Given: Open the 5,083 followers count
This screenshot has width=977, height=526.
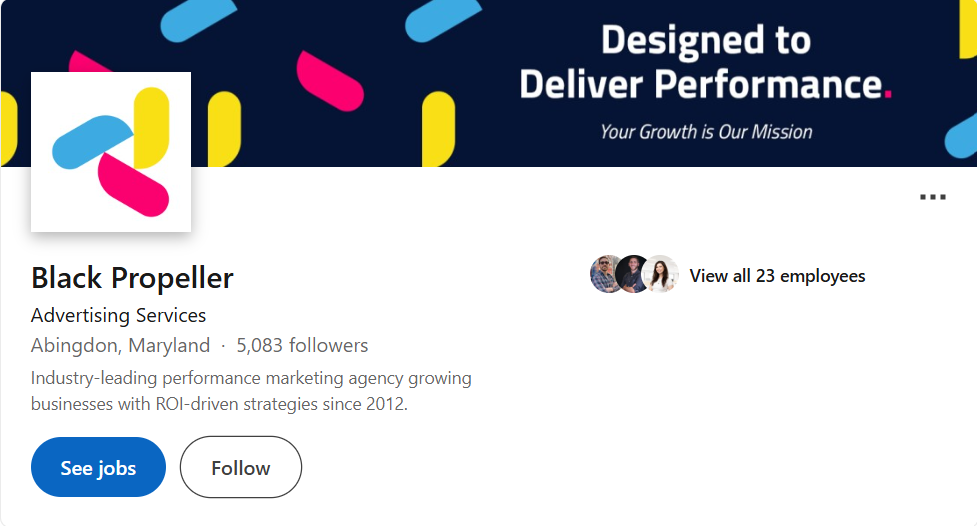Looking at the screenshot, I should (302, 346).
